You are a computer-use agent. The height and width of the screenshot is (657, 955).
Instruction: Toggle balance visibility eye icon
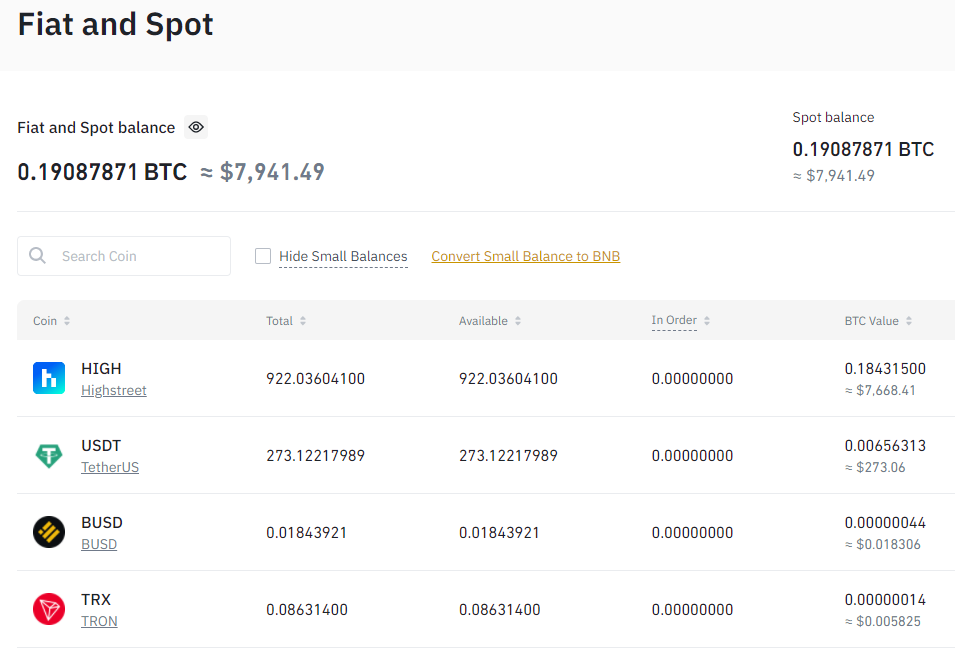click(196, 127)
